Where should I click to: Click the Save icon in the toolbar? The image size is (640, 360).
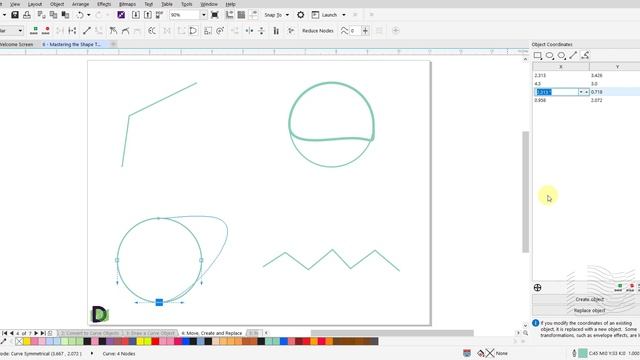pyautogui.click(x=15, y=15)
